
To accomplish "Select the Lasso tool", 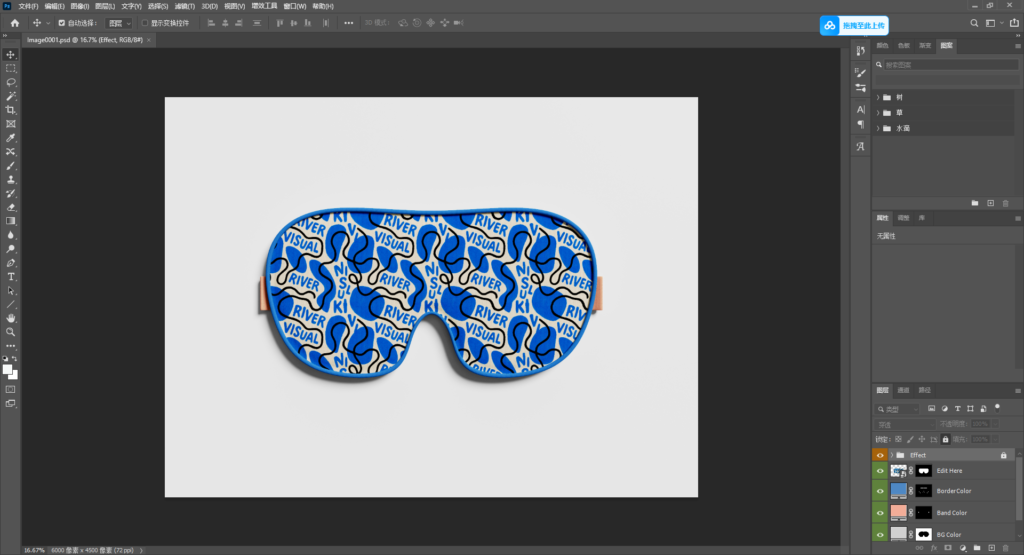I will (10, 82).
